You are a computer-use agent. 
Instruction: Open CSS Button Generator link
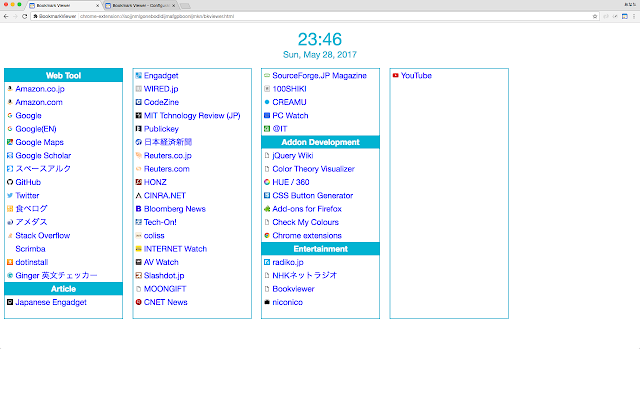312,196
